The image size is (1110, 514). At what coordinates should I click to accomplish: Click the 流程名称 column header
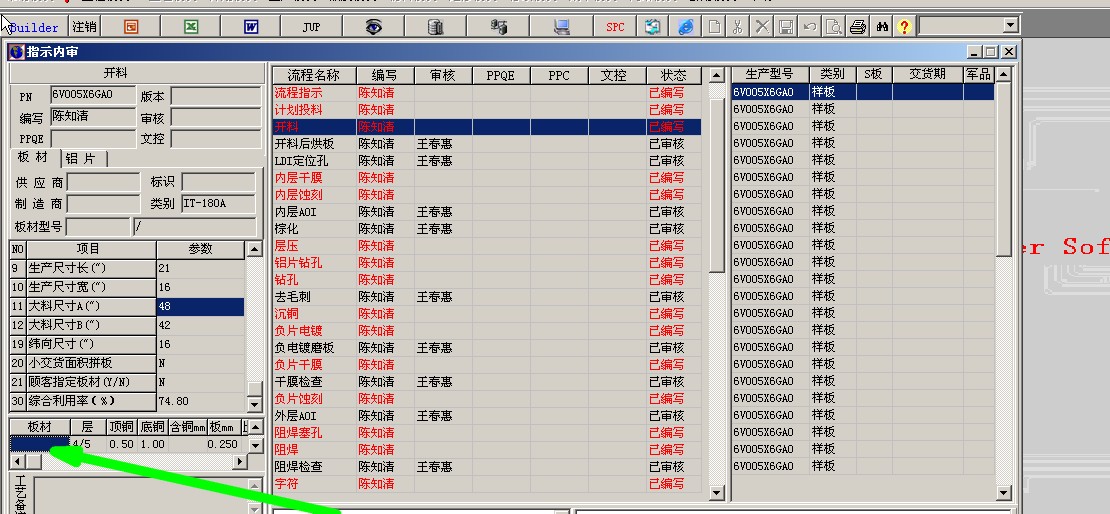tap(313, 75)
